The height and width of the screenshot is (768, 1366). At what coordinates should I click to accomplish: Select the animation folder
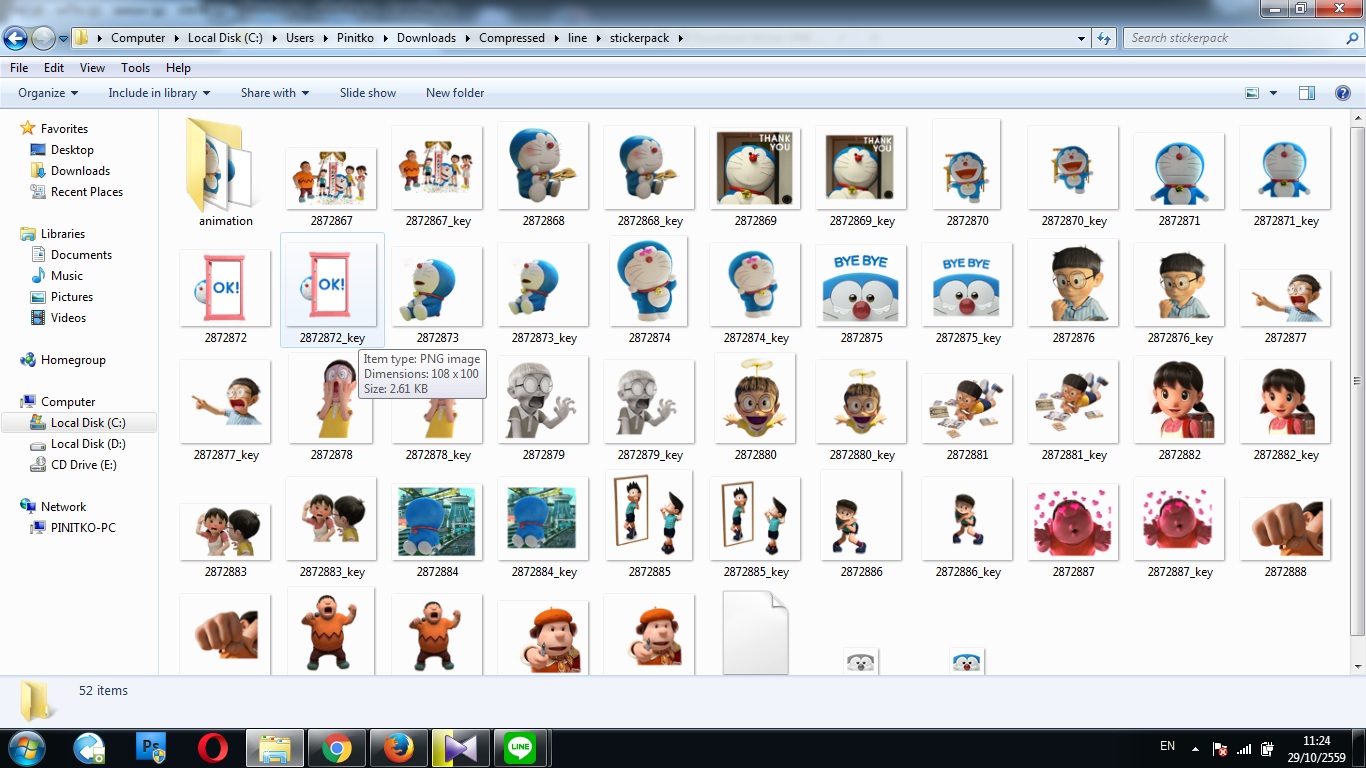pyautogui.click(x=226, y=174)
